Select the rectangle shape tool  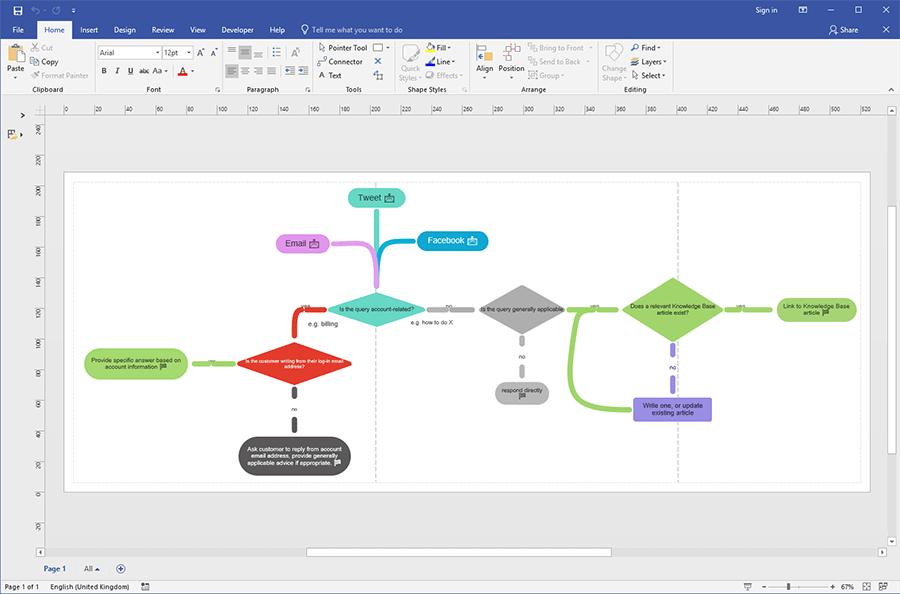click(x=378, y=48)
